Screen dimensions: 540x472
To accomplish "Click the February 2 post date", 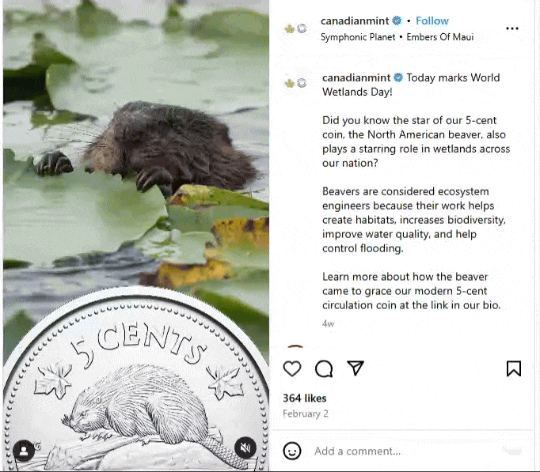I will tap(305, 413).
